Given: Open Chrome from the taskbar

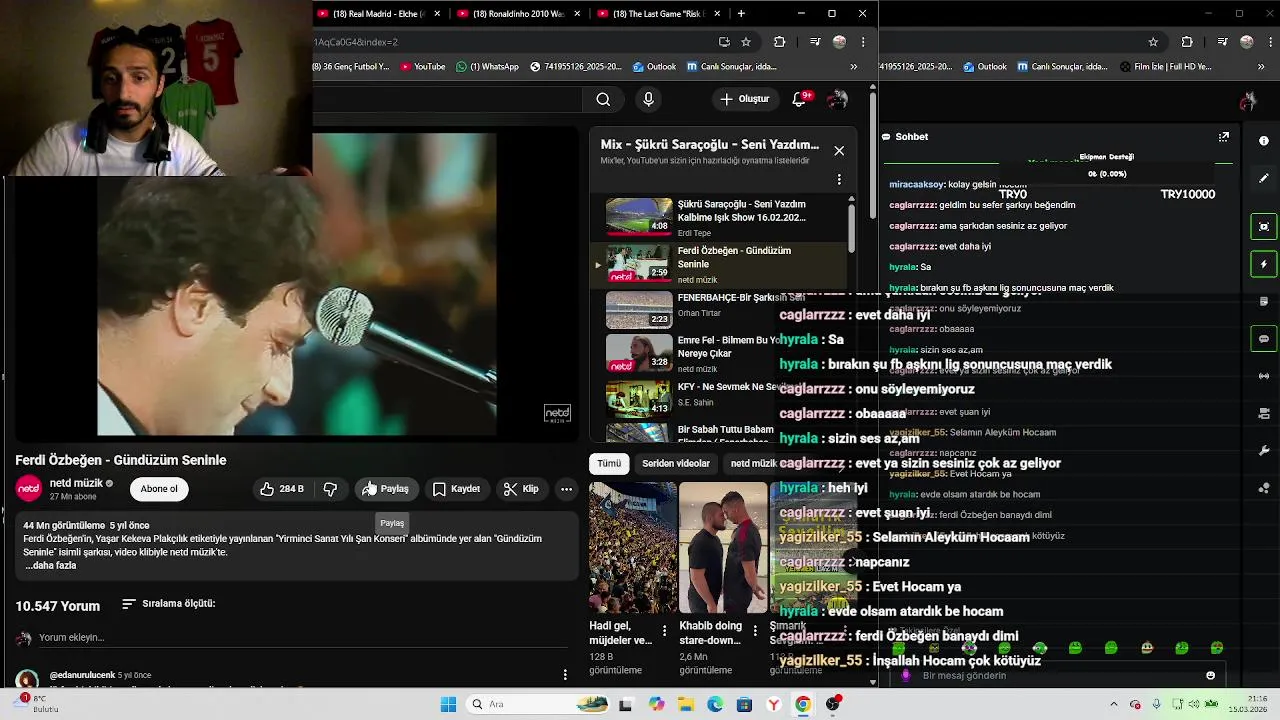Looking at the screenshot, I should (803, 704).
